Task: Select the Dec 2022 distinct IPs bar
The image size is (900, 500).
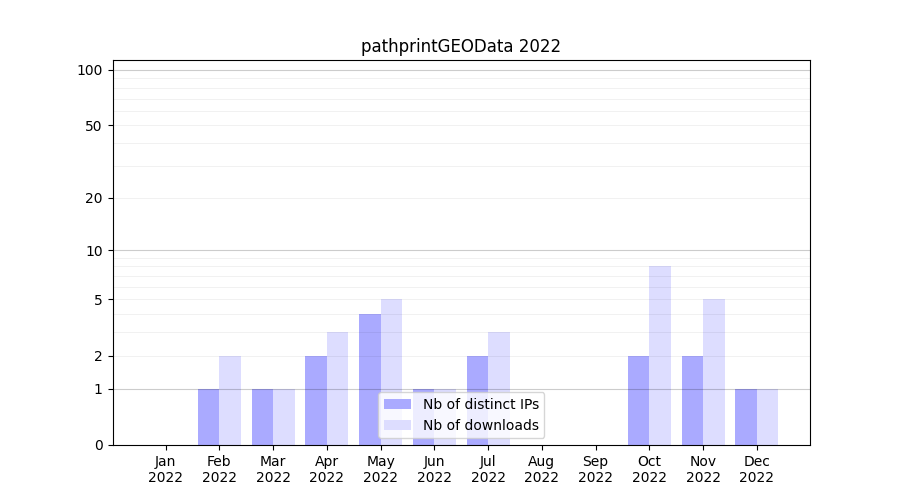Action: [x=746, y=417]
